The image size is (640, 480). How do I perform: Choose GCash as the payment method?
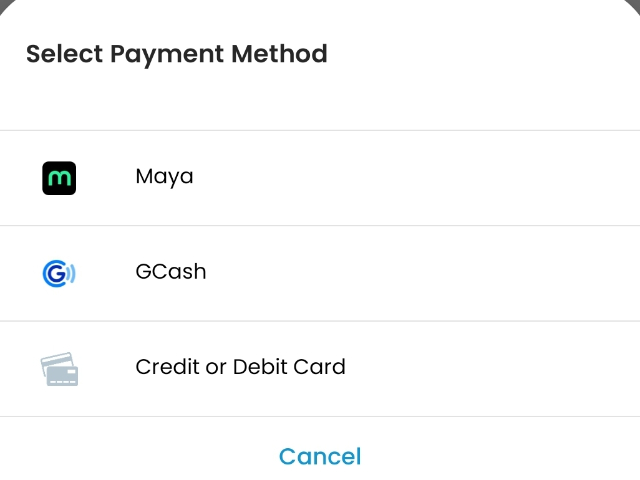click(320, 273)
